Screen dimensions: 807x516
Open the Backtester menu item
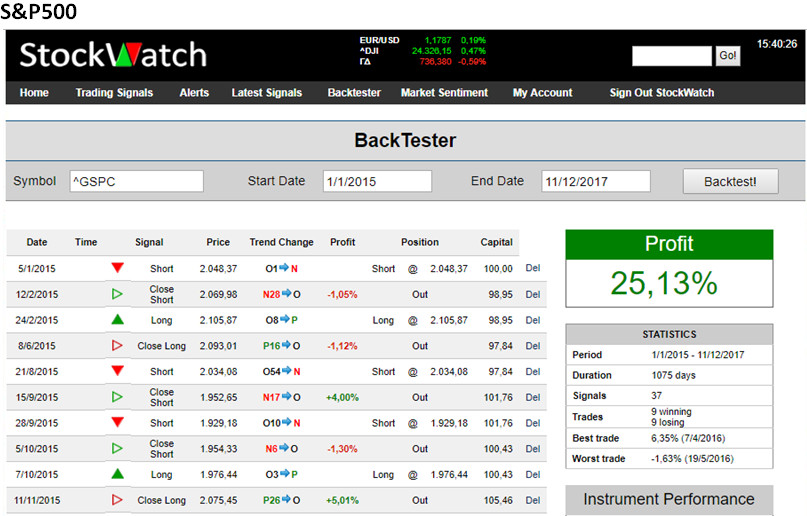354,93
